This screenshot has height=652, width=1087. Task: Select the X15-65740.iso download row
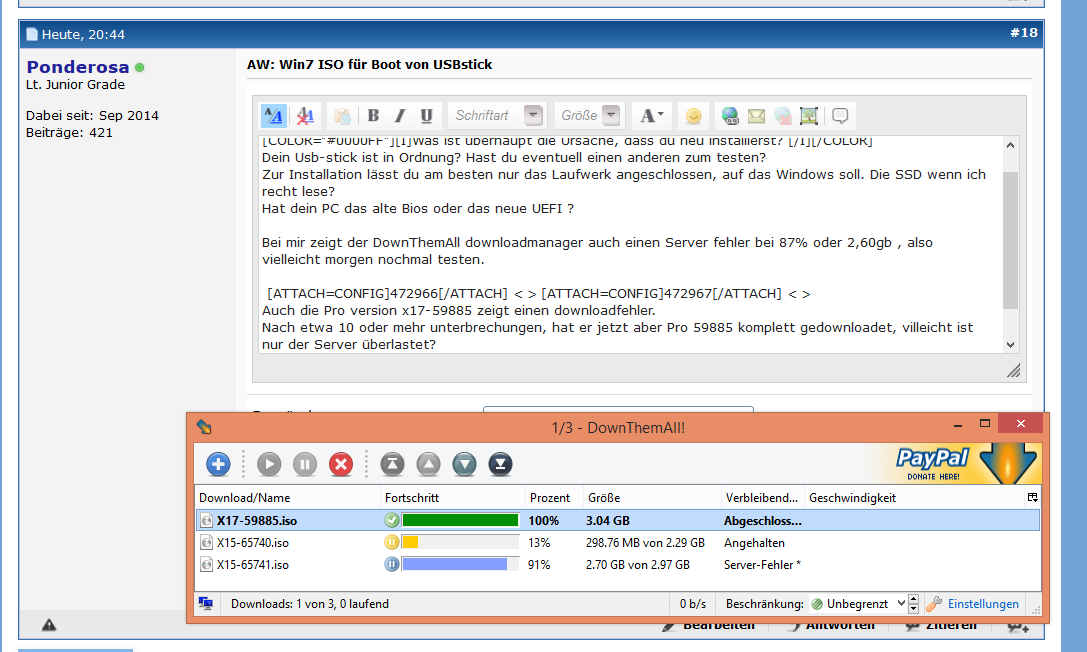click(x=618, y=543)
